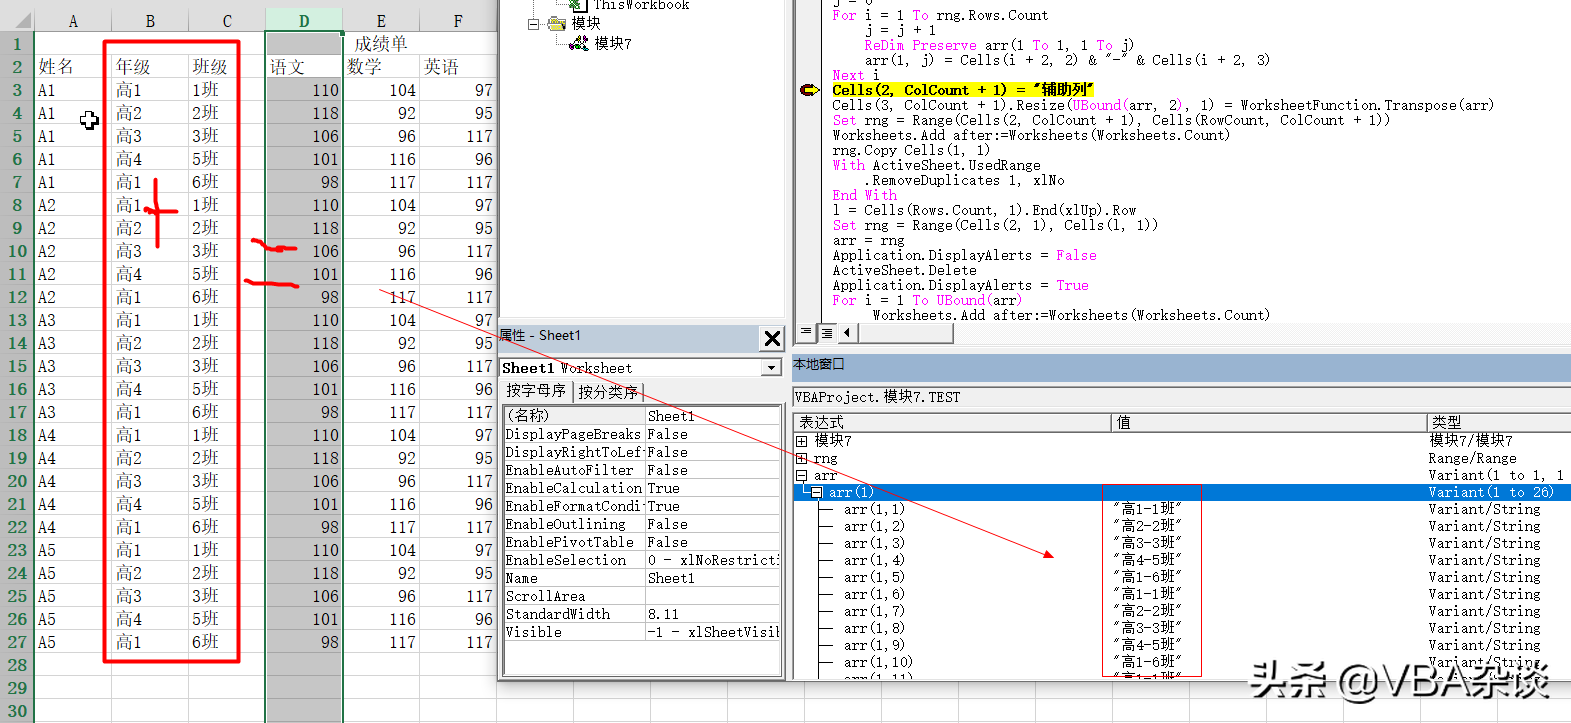The height and width of the screenshot is (723, 1571).
Task: Select row 2 header
Action: coord(17,67)
